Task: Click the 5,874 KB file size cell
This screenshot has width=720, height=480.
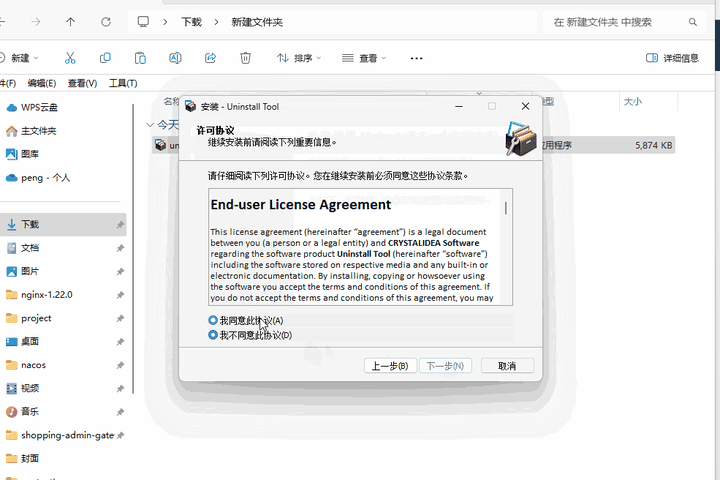Action: (653, 146)
